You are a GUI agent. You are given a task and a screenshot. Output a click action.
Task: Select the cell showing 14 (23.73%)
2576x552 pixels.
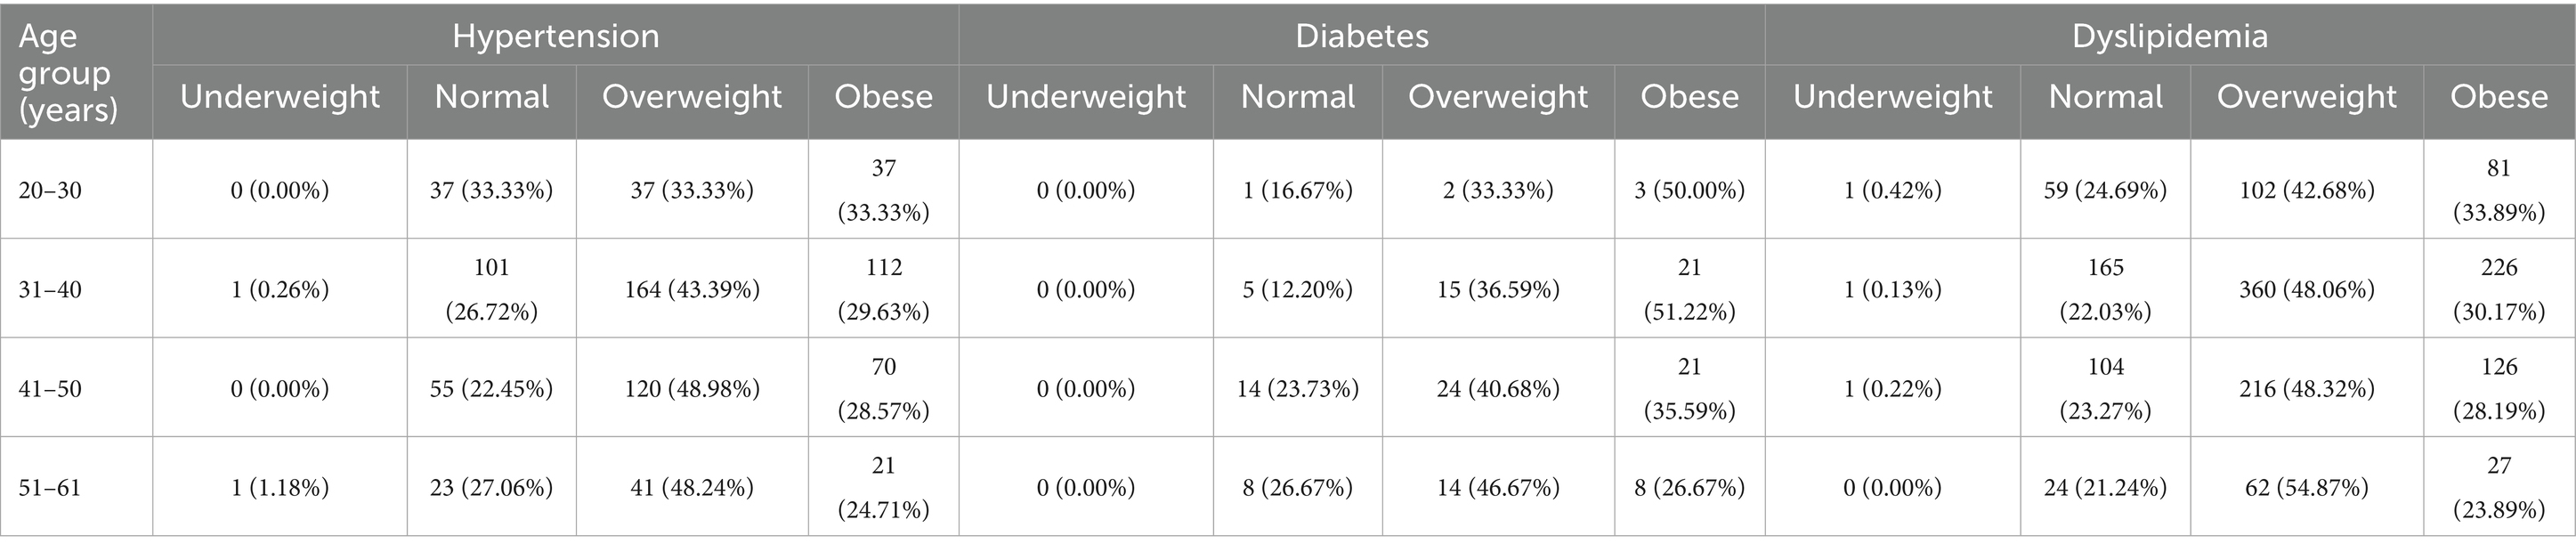coord(1297,388)
